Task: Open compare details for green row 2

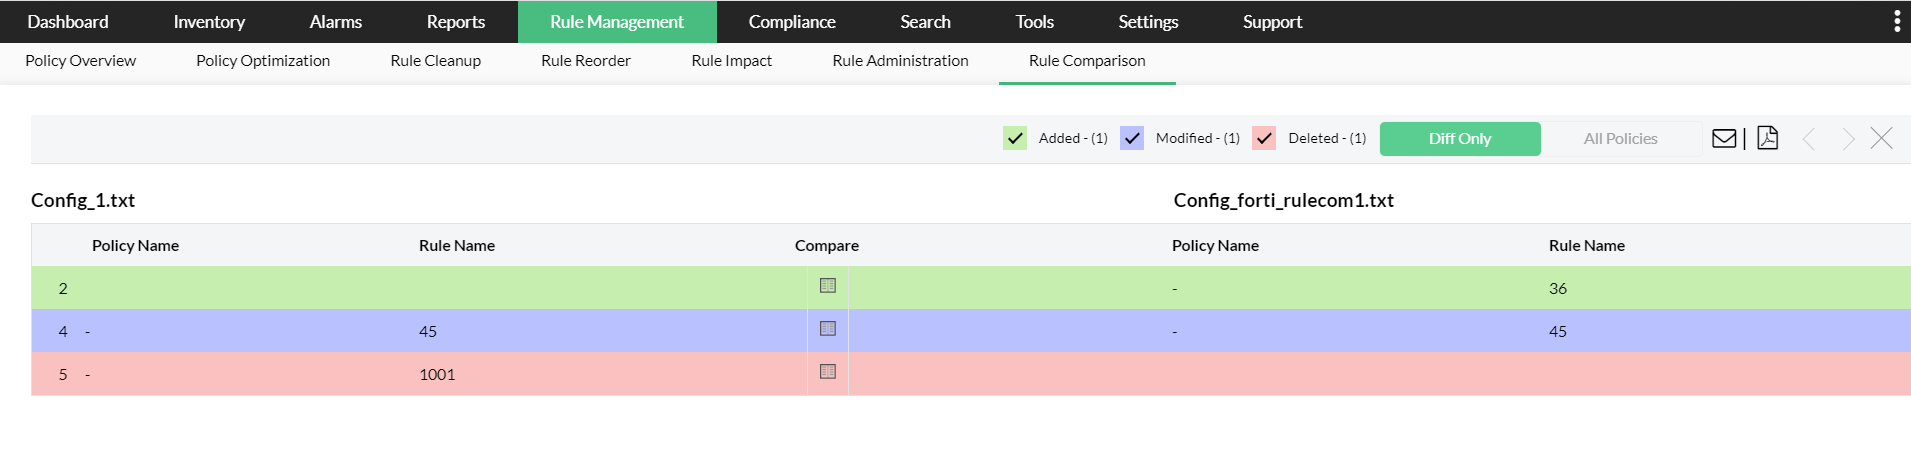Action: pos(828,286)
